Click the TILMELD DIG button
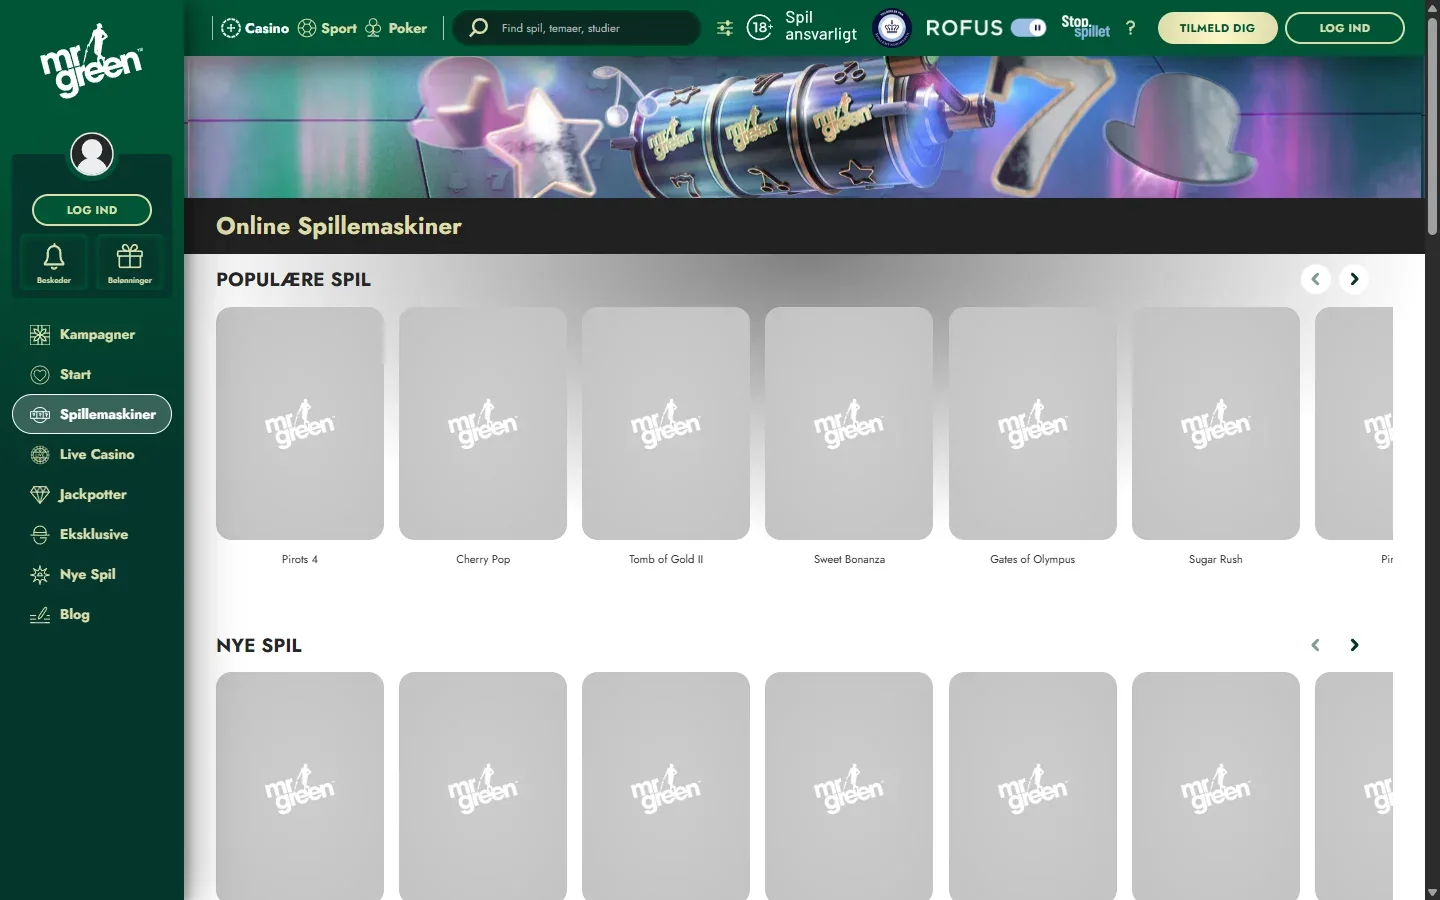The width and height of the screenshot is (1440, 900). click(1217, 28)
